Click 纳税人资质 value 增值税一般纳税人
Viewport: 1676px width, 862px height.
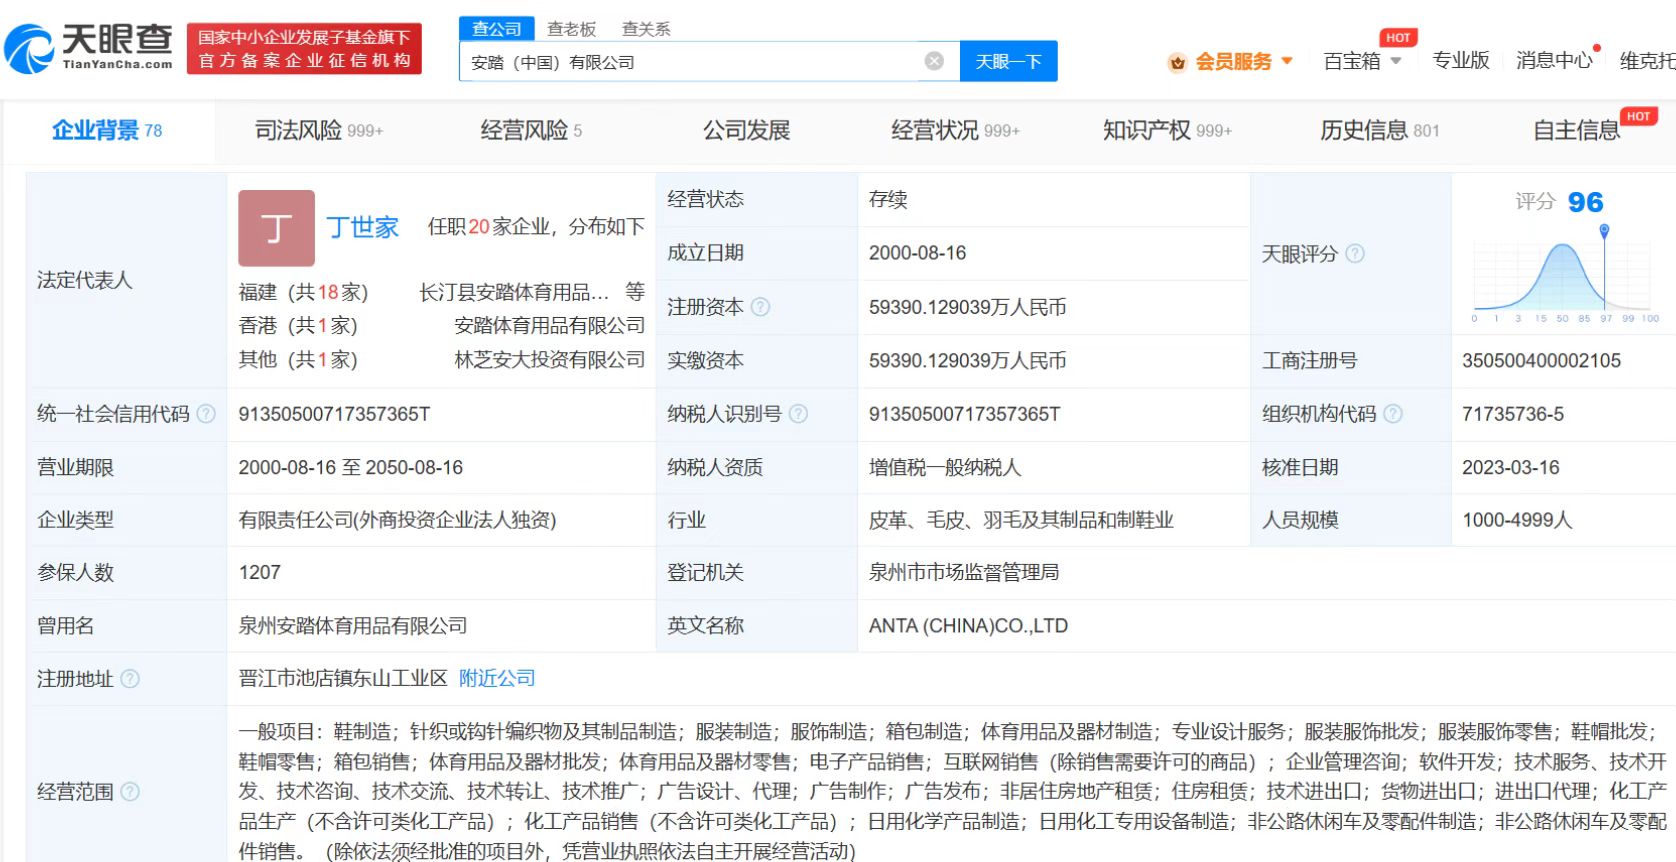click(945, 467)
